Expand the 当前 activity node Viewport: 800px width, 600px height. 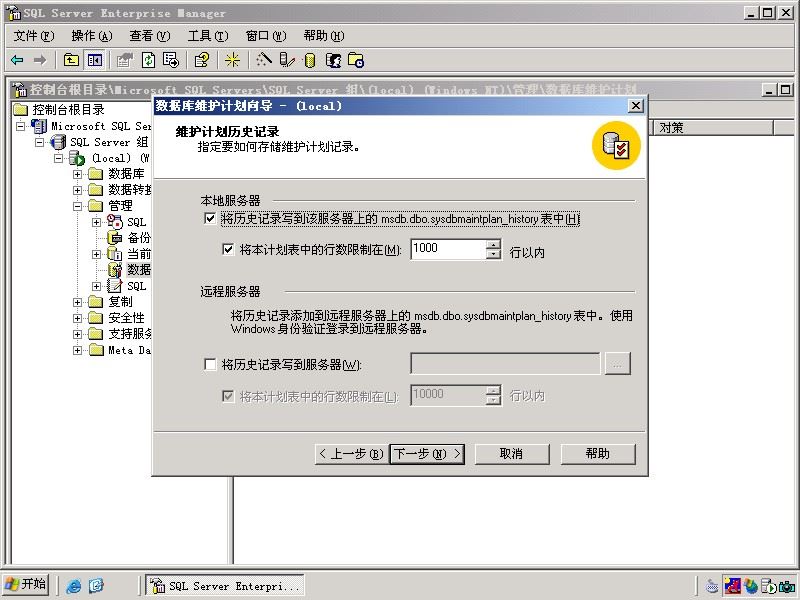click(96, 254)
